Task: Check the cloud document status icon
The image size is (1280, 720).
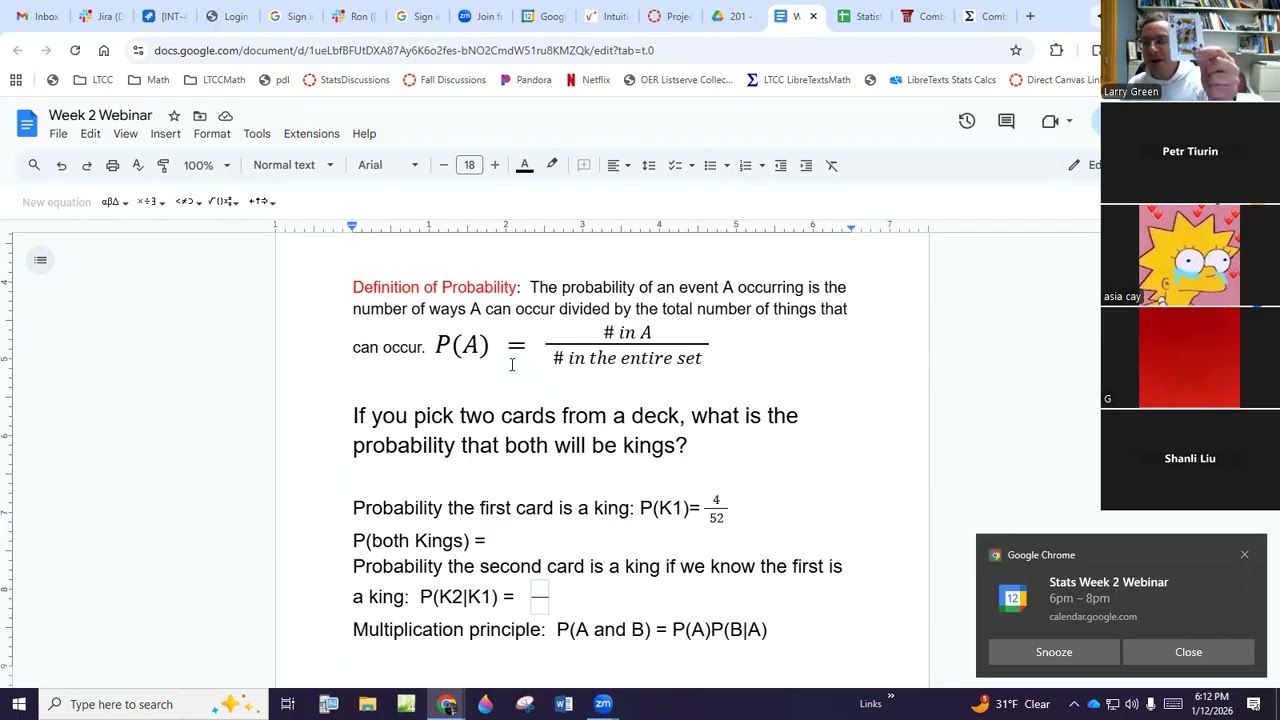Action: pyautogui.click(x=225, y=116)
